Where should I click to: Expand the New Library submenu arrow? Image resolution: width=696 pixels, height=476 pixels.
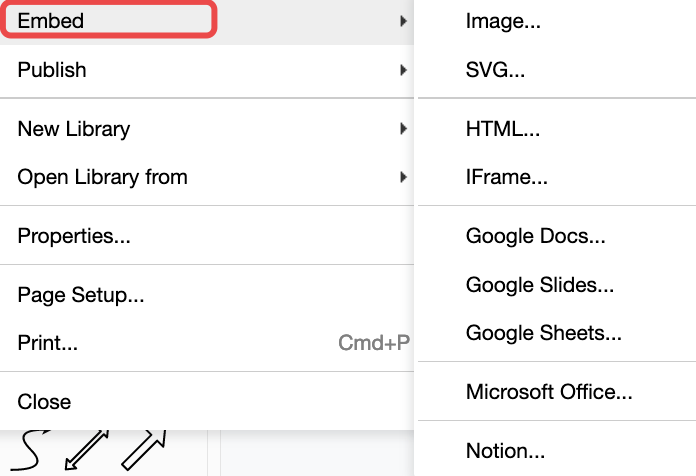pos(403,129)
